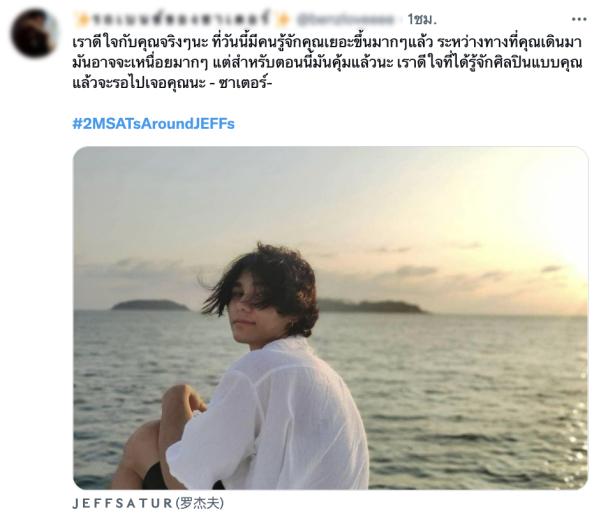Screen dimensions: 600x513
Task: Click the star emoji after the display name
Action: coord(282,19)
